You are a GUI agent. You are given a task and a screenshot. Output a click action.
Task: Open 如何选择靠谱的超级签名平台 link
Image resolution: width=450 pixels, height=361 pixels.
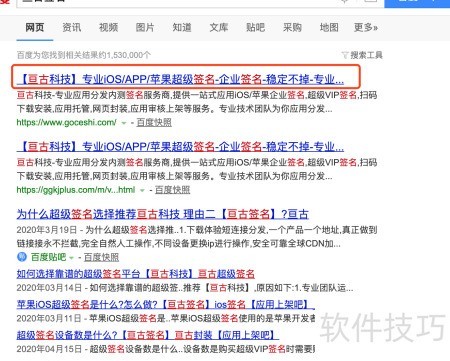pyautogui.click(x=136, y=274)
